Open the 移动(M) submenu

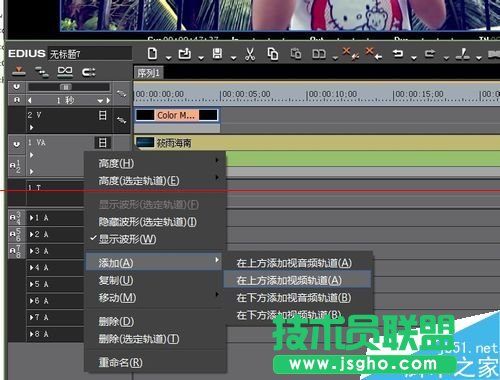[x=155, y=297]
